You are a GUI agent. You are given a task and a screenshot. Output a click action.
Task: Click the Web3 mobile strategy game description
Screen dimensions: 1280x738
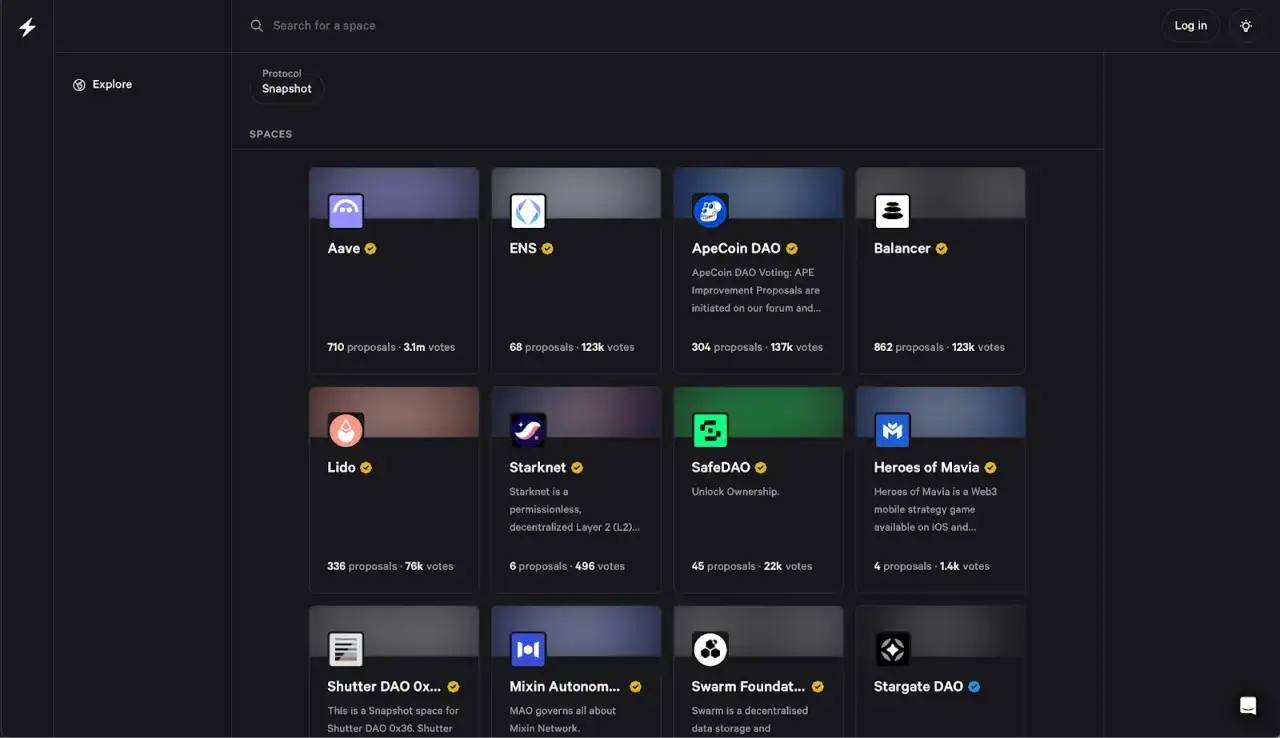pos(936,510)
